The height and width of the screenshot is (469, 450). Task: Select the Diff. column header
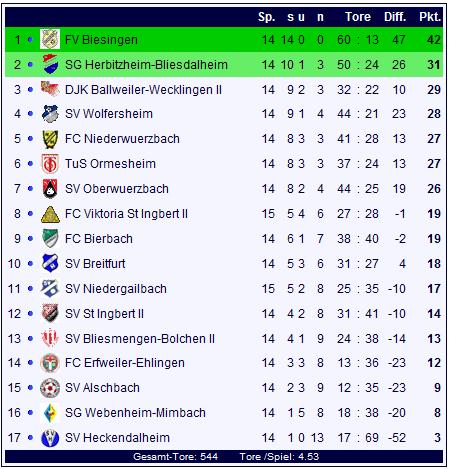point(395,17)
